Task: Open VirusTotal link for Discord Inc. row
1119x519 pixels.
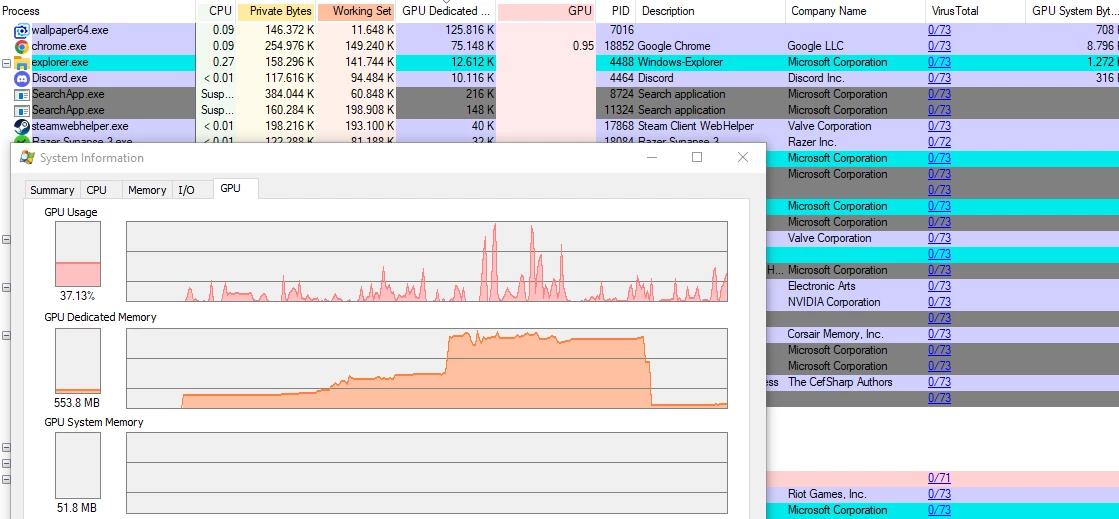Action: pos(939,78)
